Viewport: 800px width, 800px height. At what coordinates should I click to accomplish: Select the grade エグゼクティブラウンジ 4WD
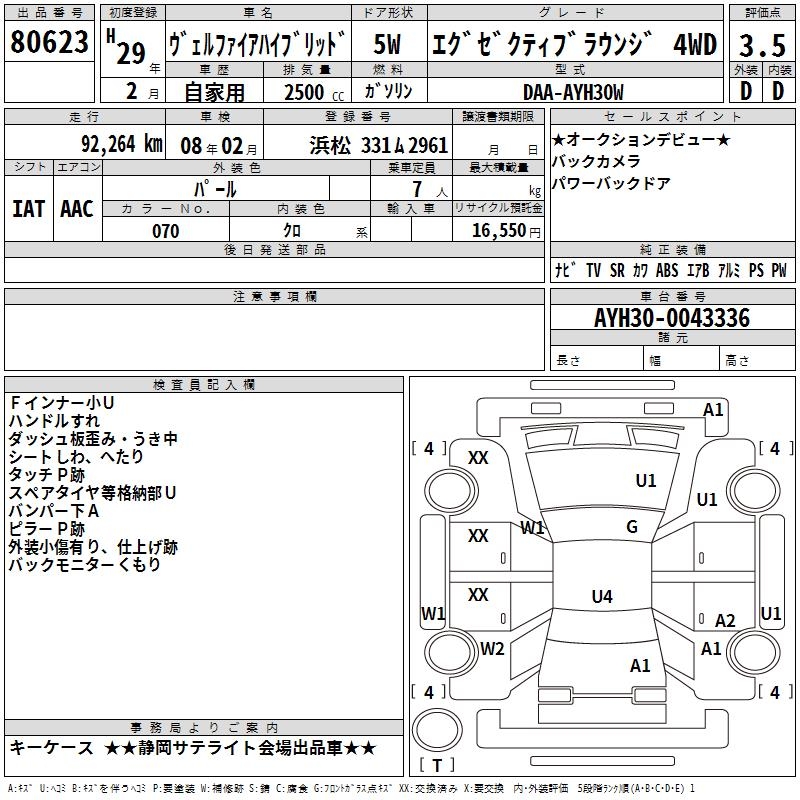(x=575, y=44)
